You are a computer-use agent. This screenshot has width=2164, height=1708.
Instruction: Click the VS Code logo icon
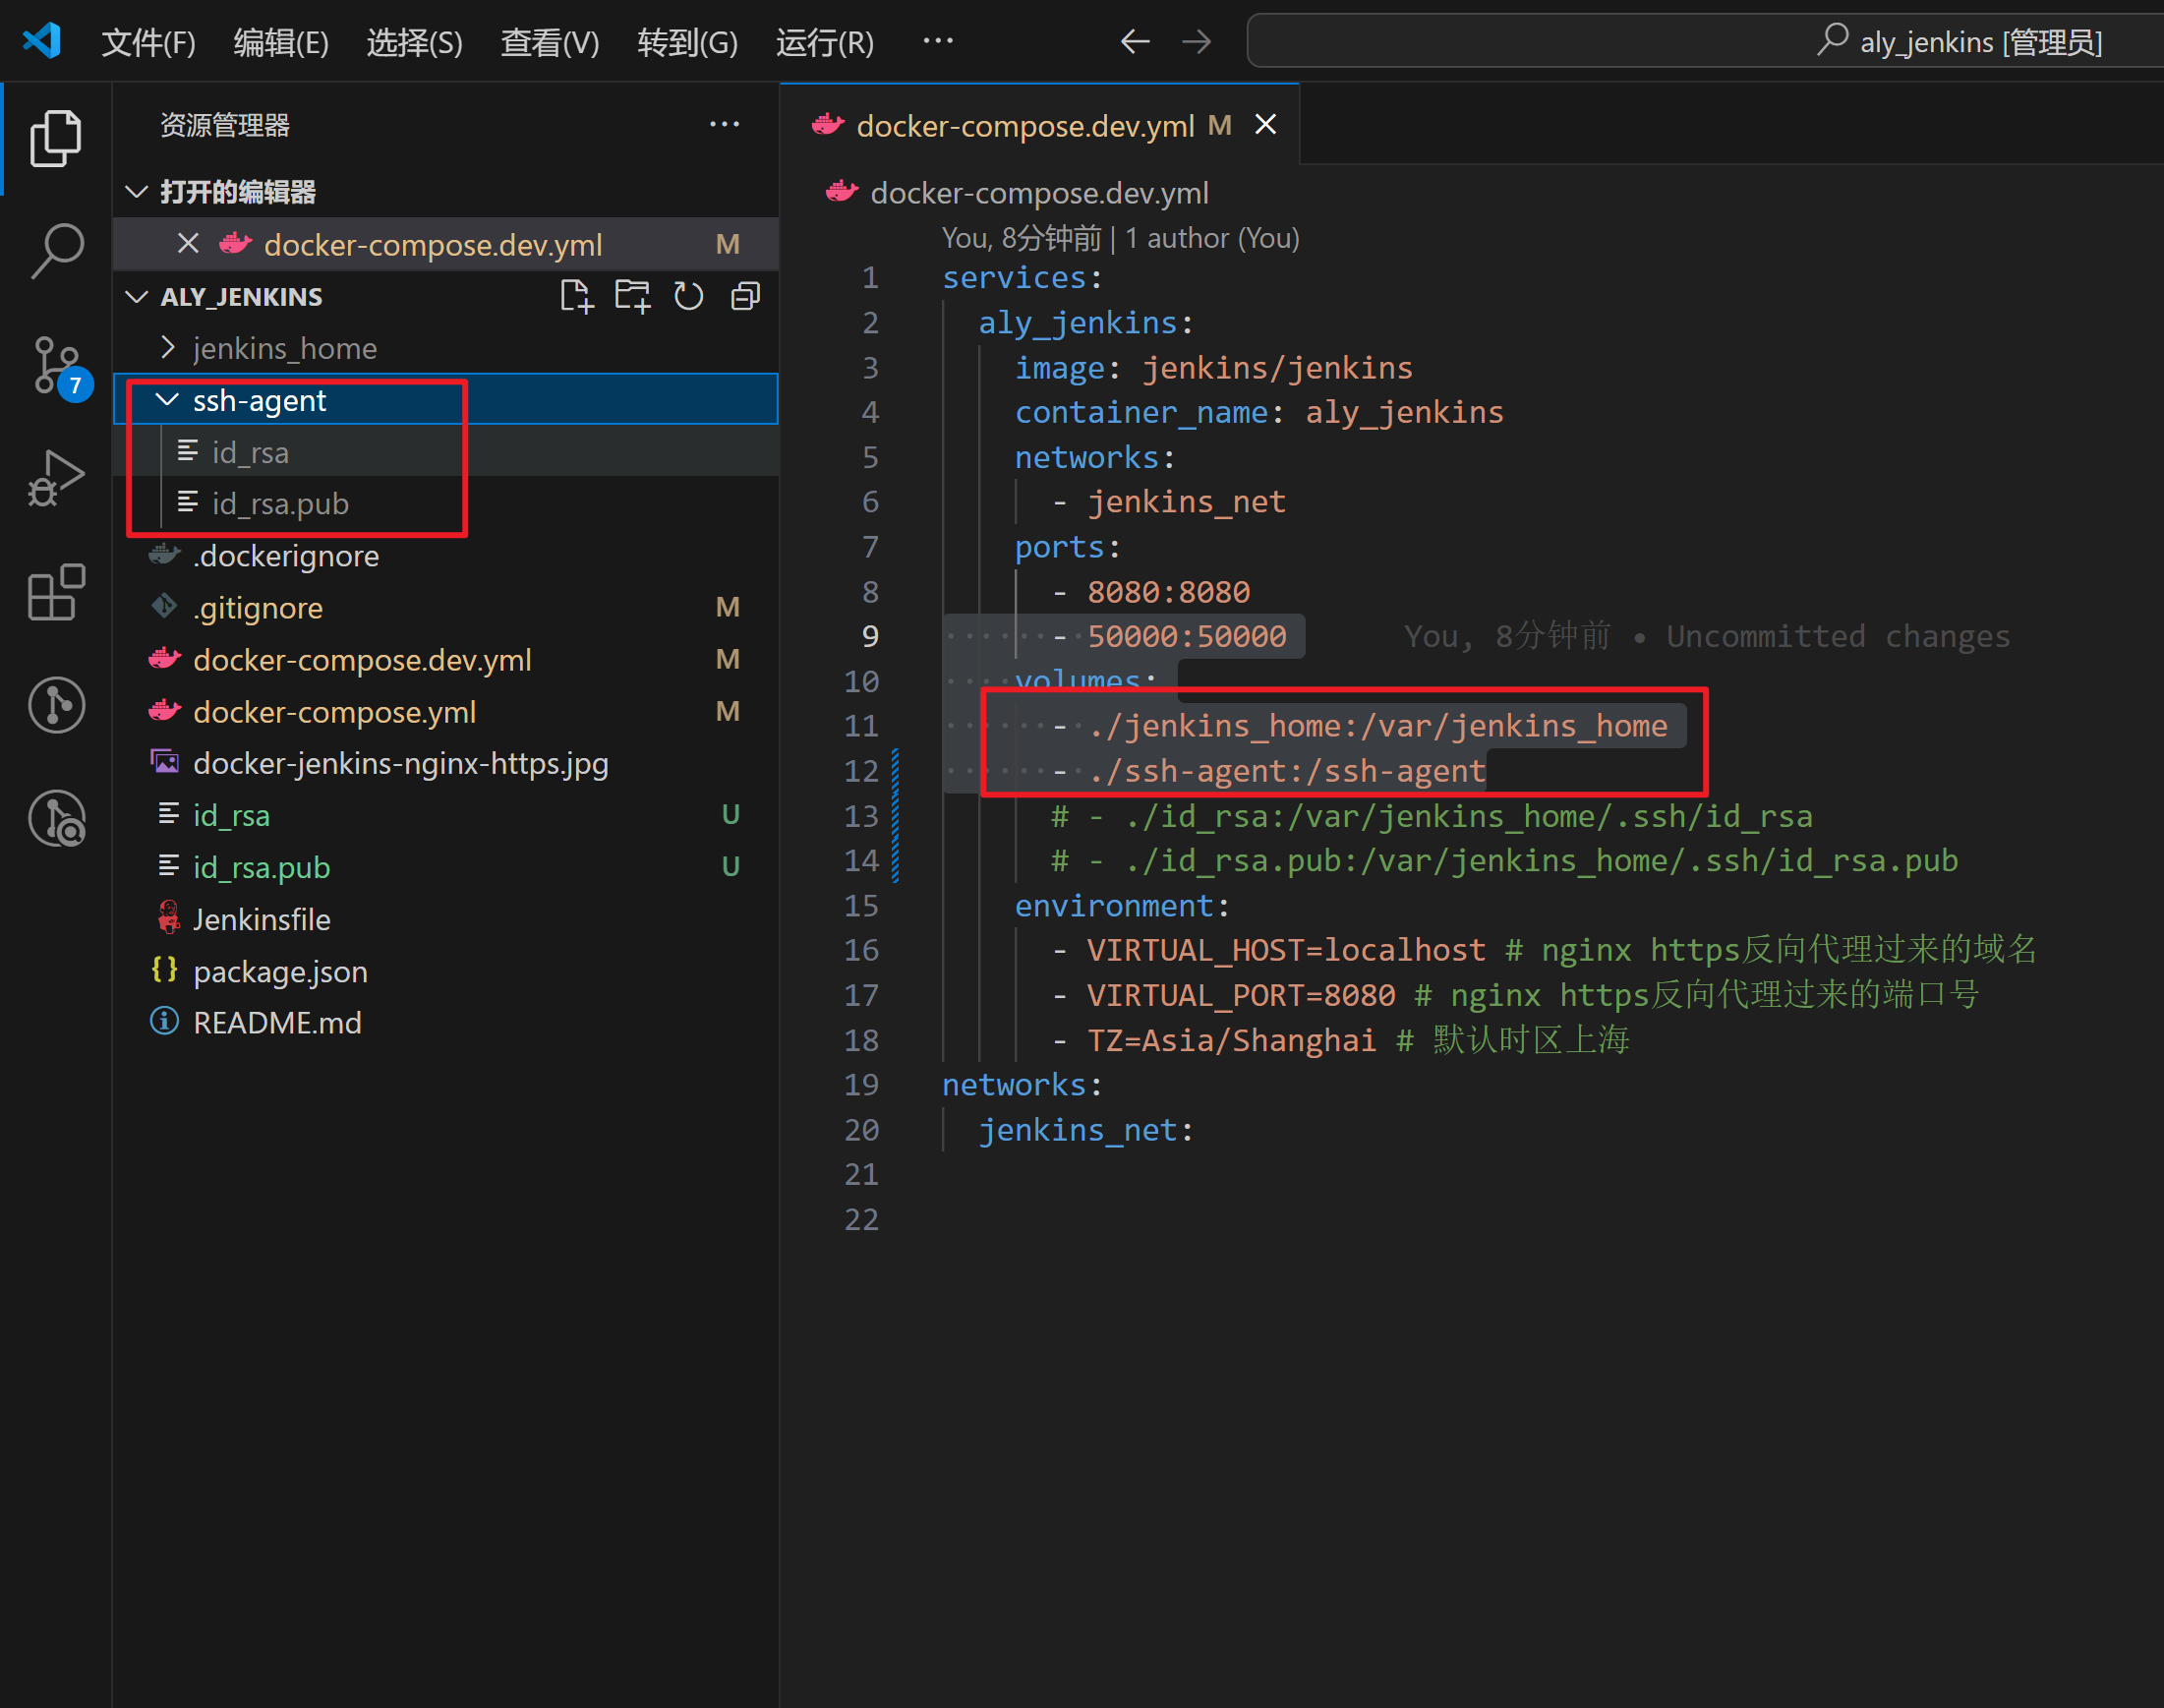tap(42, 41)
